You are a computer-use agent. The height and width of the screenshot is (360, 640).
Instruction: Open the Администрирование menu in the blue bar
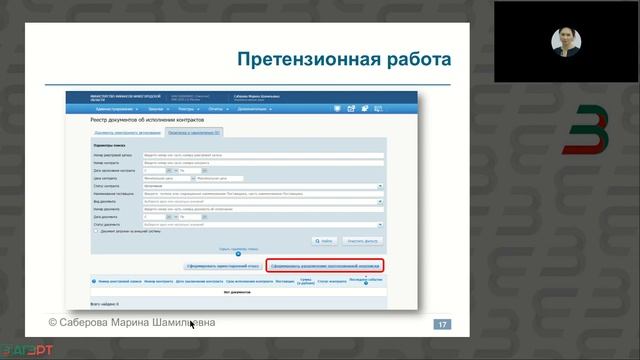(117, 109)
